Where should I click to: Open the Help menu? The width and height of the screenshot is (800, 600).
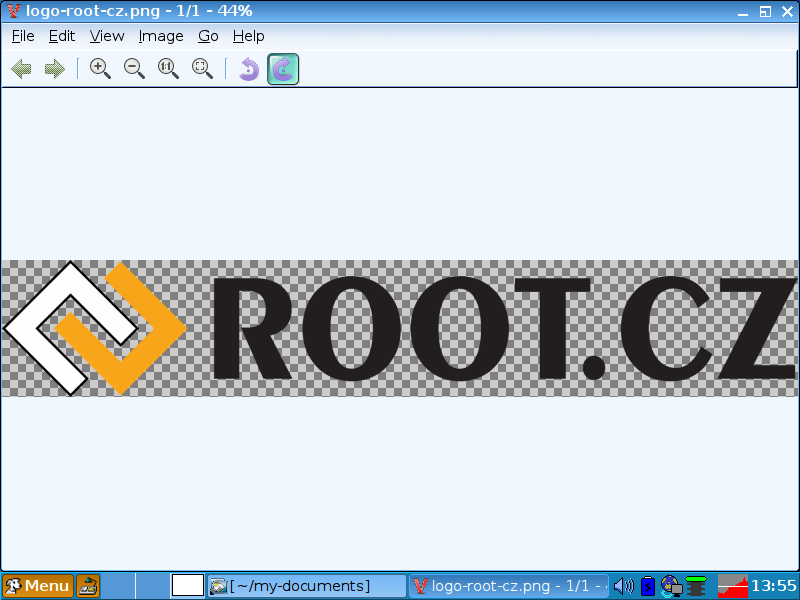[248, 36]
